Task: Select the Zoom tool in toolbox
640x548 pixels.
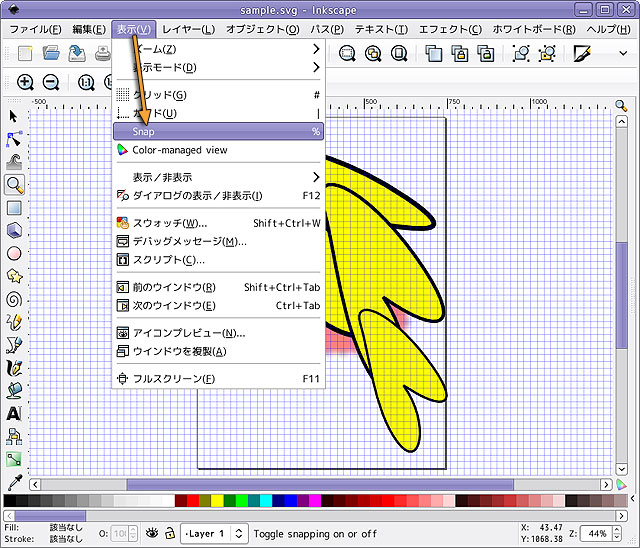Action: click(x=14, y=184)
